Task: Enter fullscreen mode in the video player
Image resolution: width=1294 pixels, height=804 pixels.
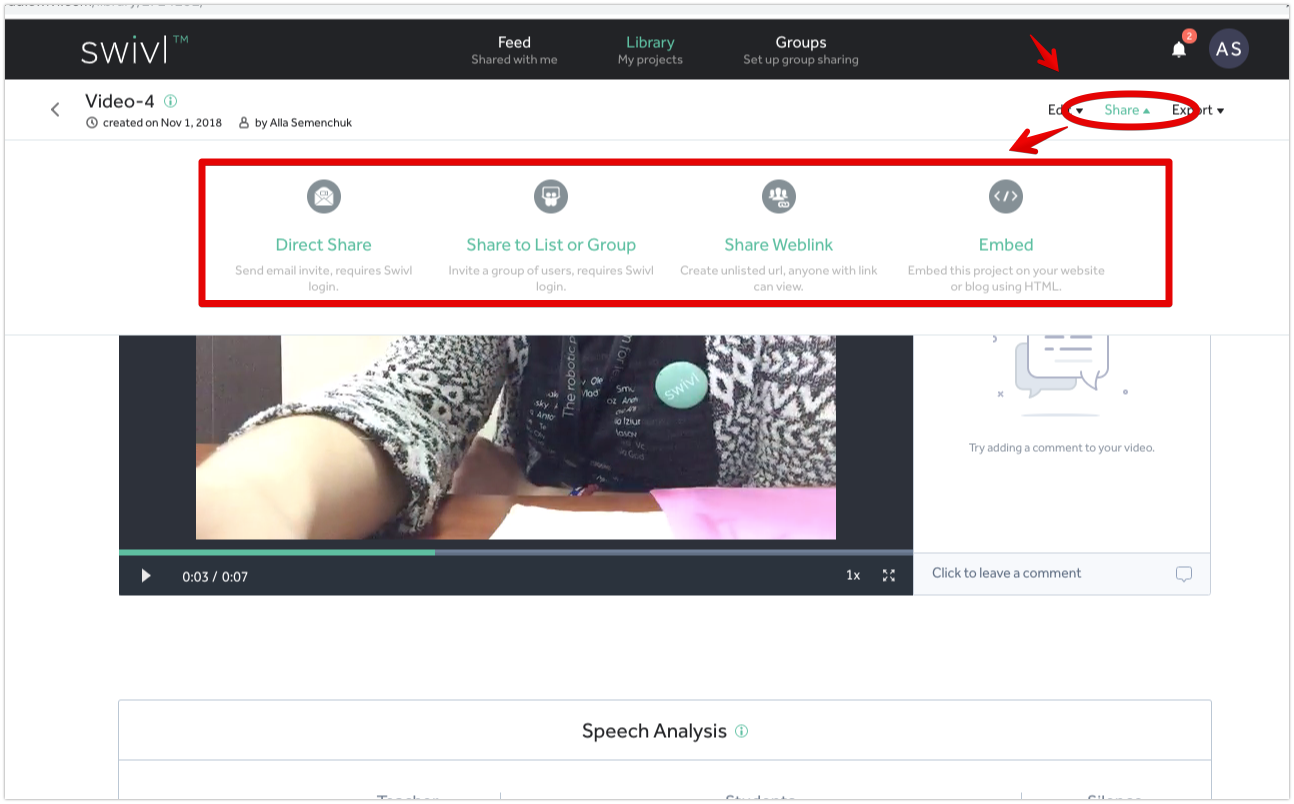Action: [888, 576]
